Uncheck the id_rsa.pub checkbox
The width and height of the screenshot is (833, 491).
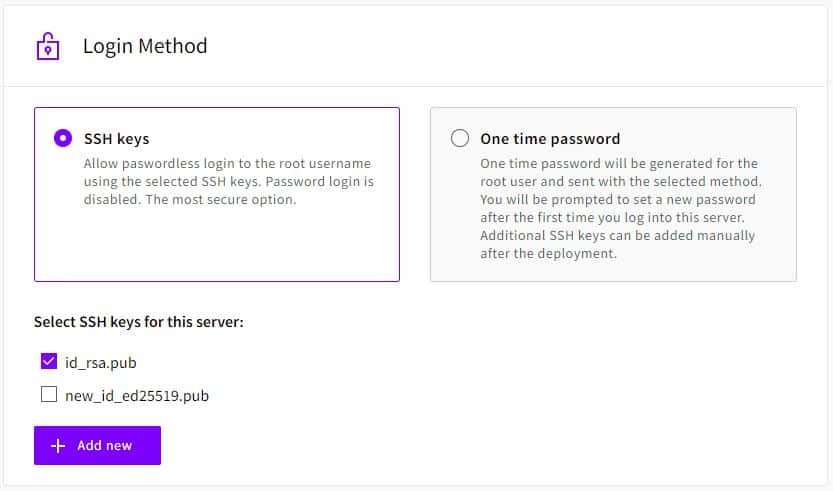click(49, 361)
